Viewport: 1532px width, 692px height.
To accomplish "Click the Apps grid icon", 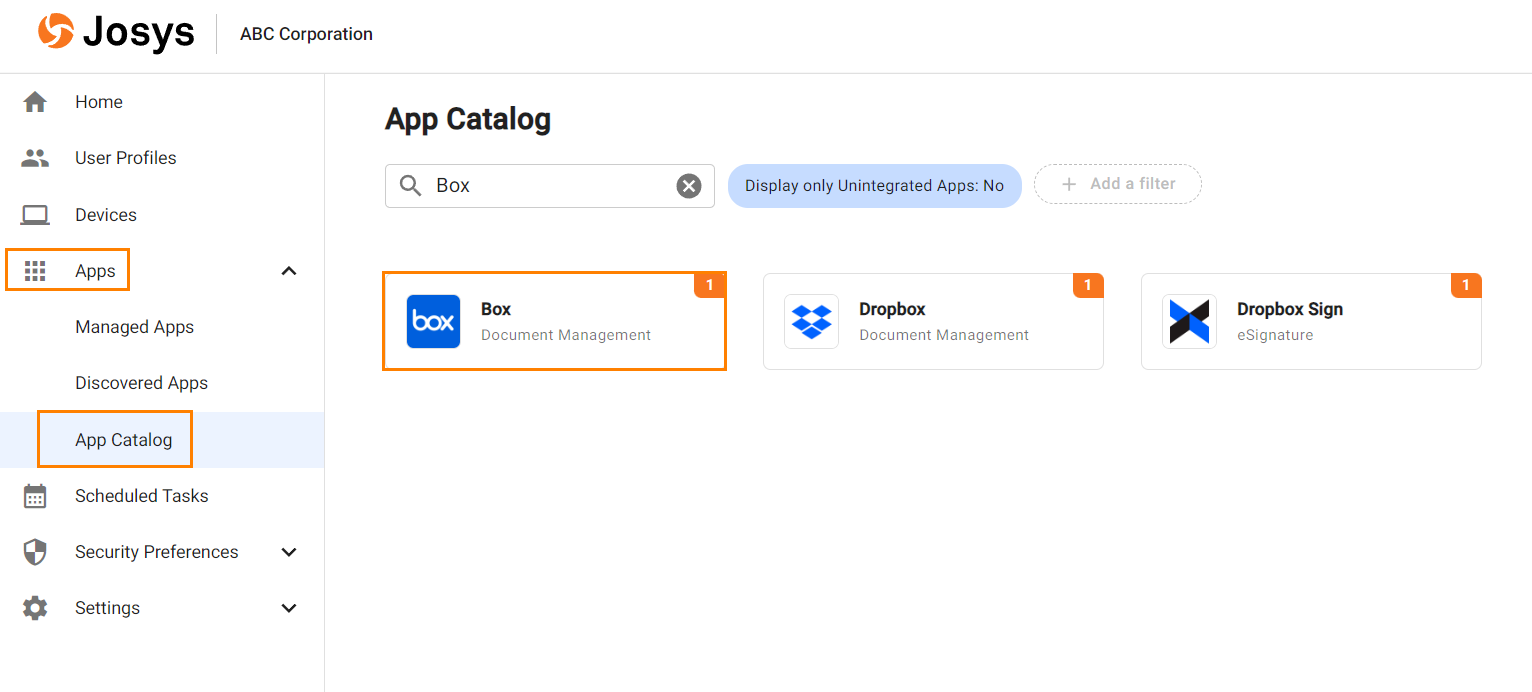I will [35, 271].
